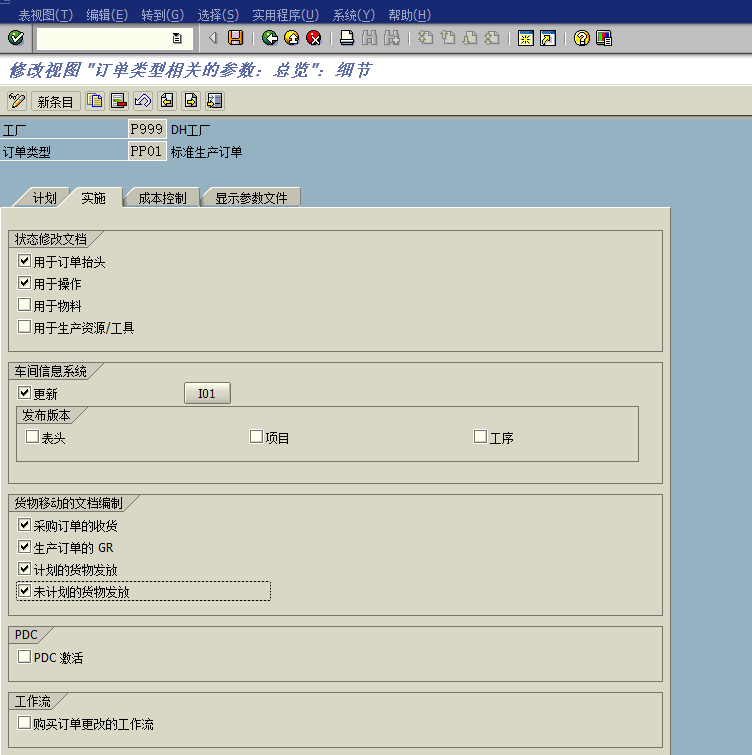Click the Next Entry icon

point(191,101)
